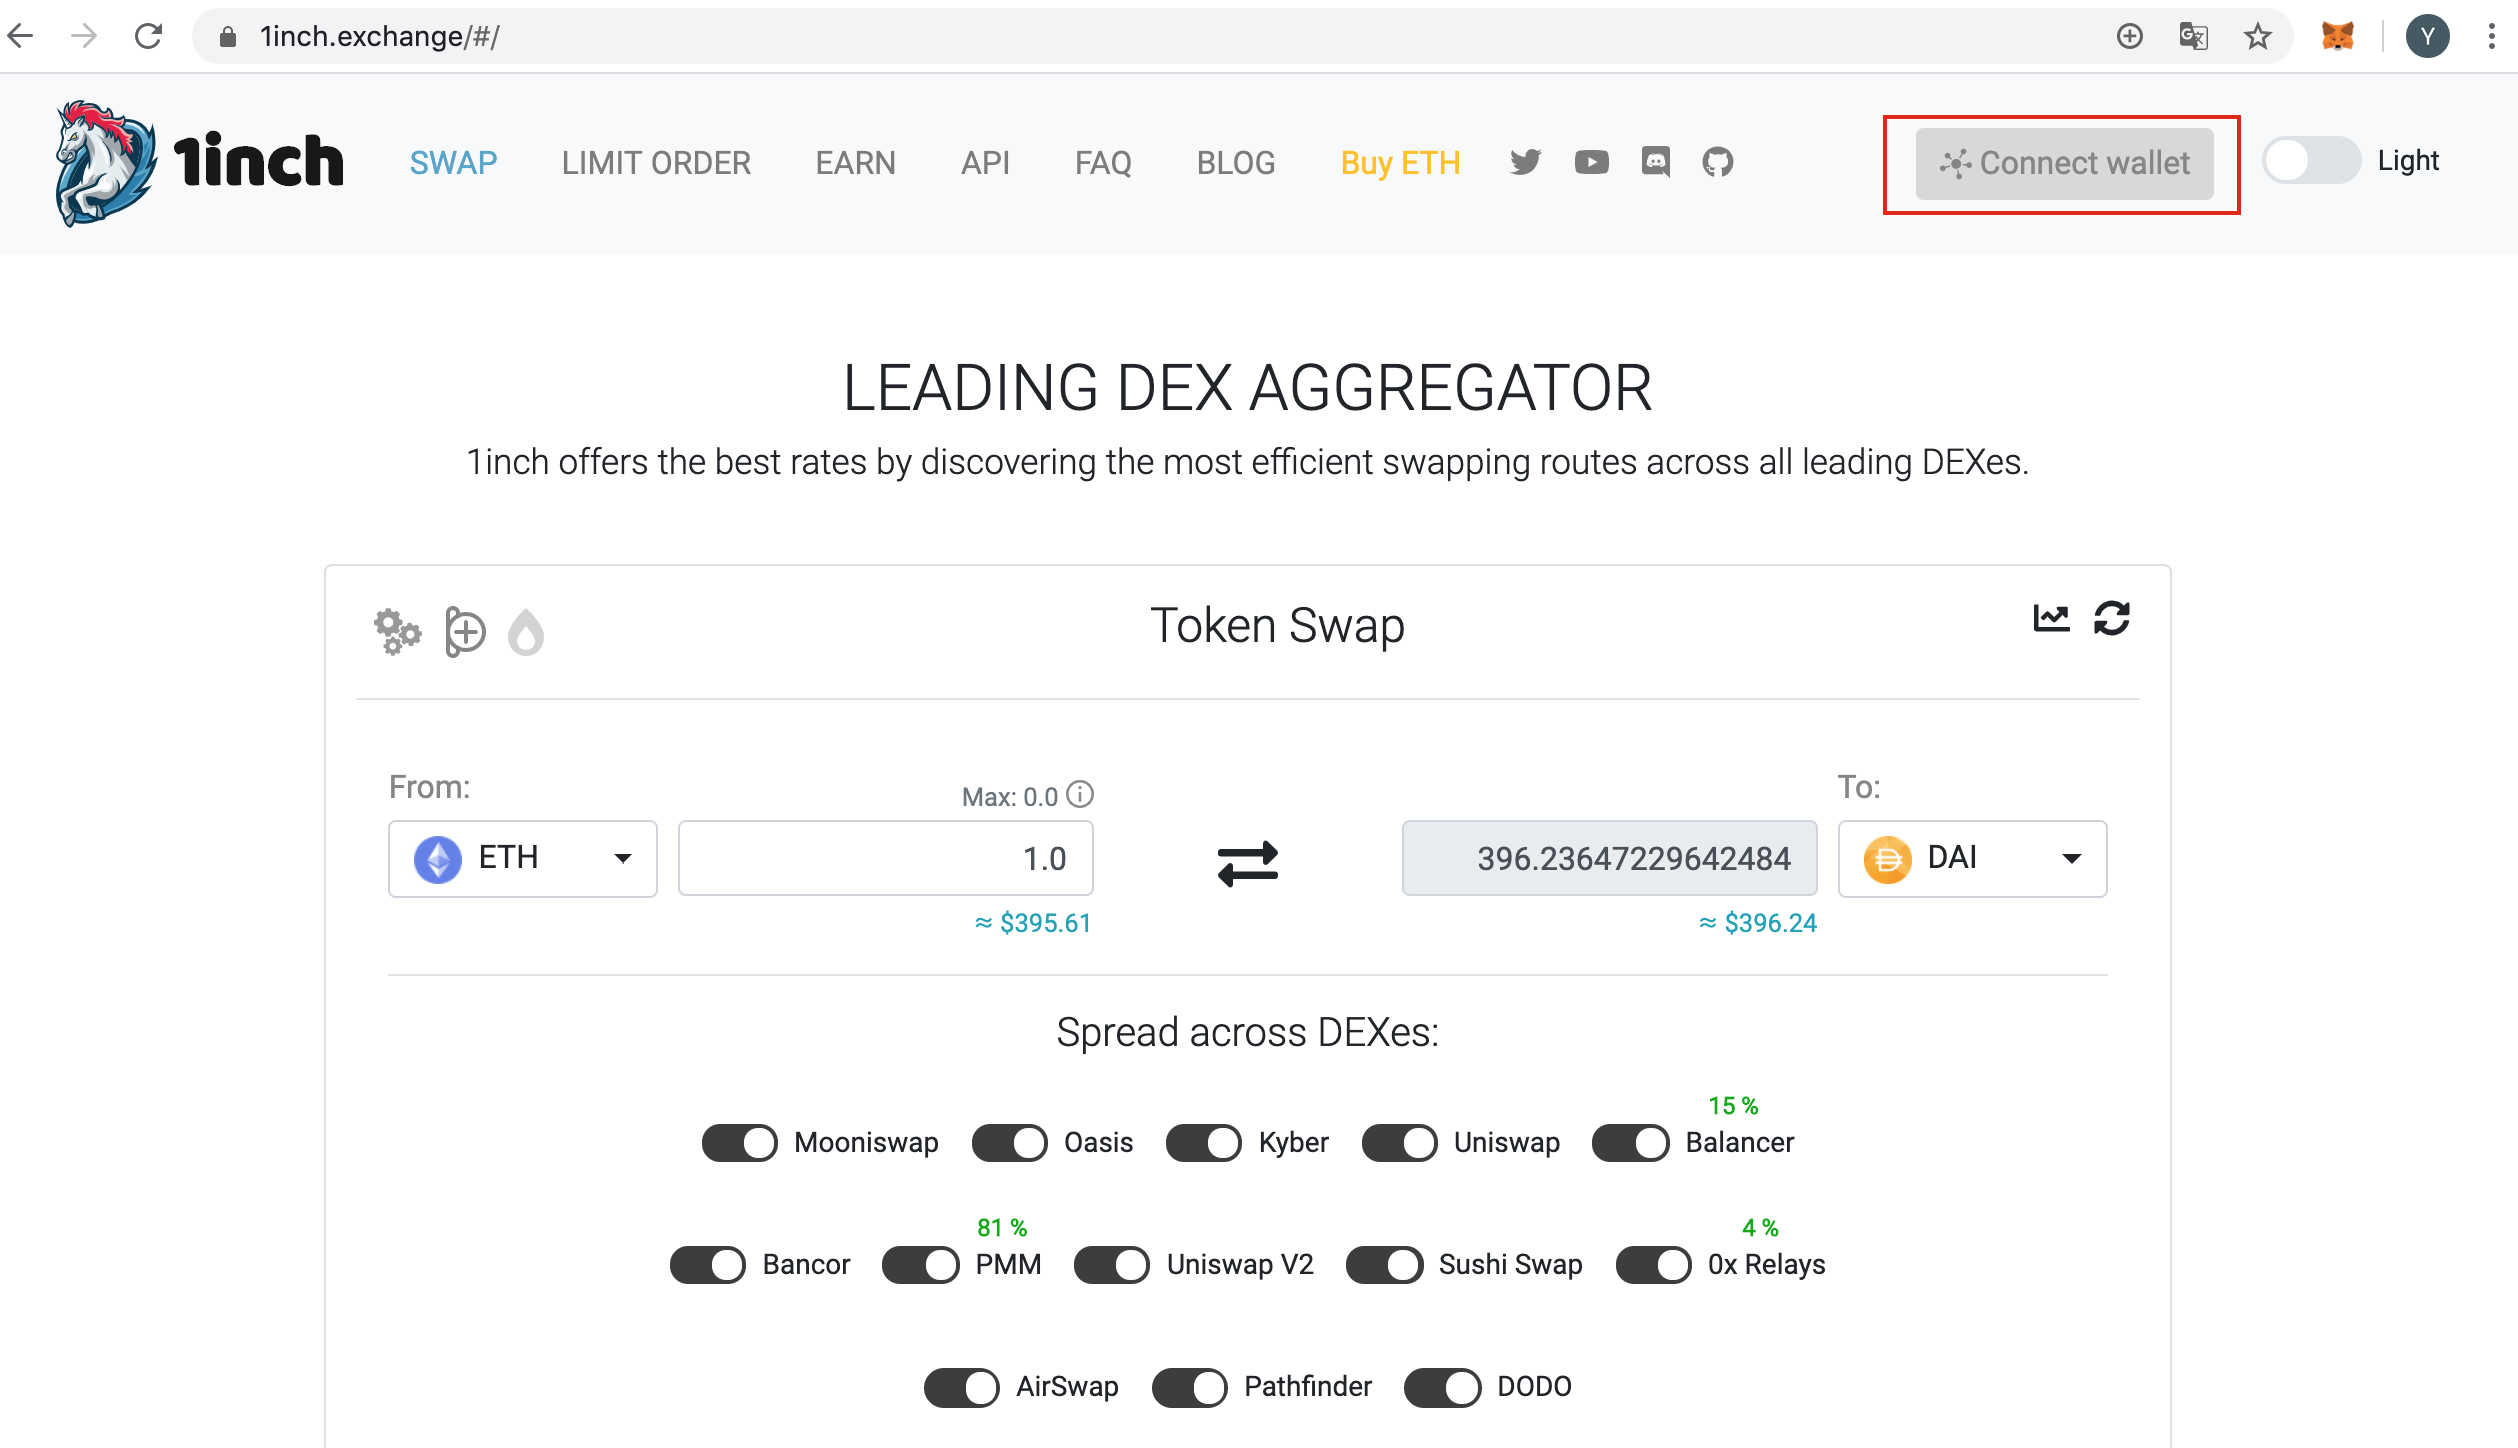Disable the DODO toggle
Image resolution: width=2518 pixels, height=1448 pixels.
tap(1443, 1387)
